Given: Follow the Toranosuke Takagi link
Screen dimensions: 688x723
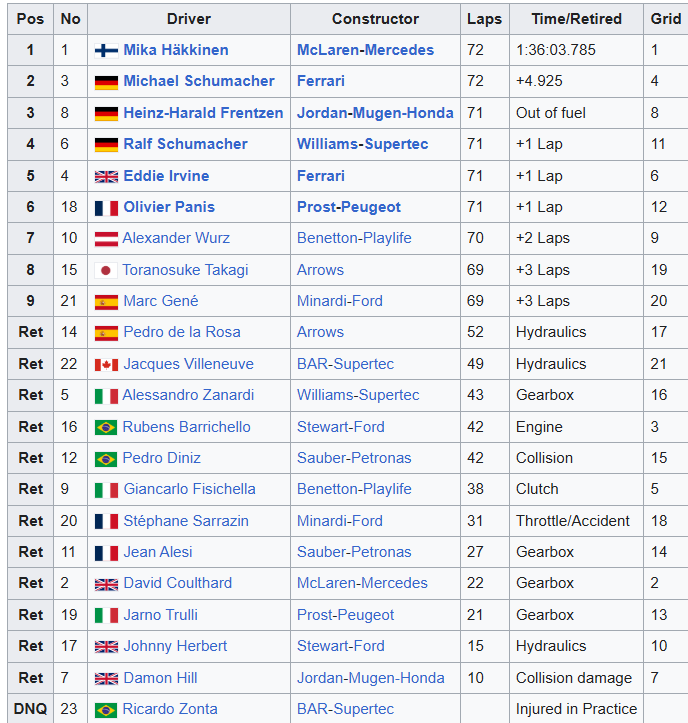Looking at the screenshot, I should 185,270.
